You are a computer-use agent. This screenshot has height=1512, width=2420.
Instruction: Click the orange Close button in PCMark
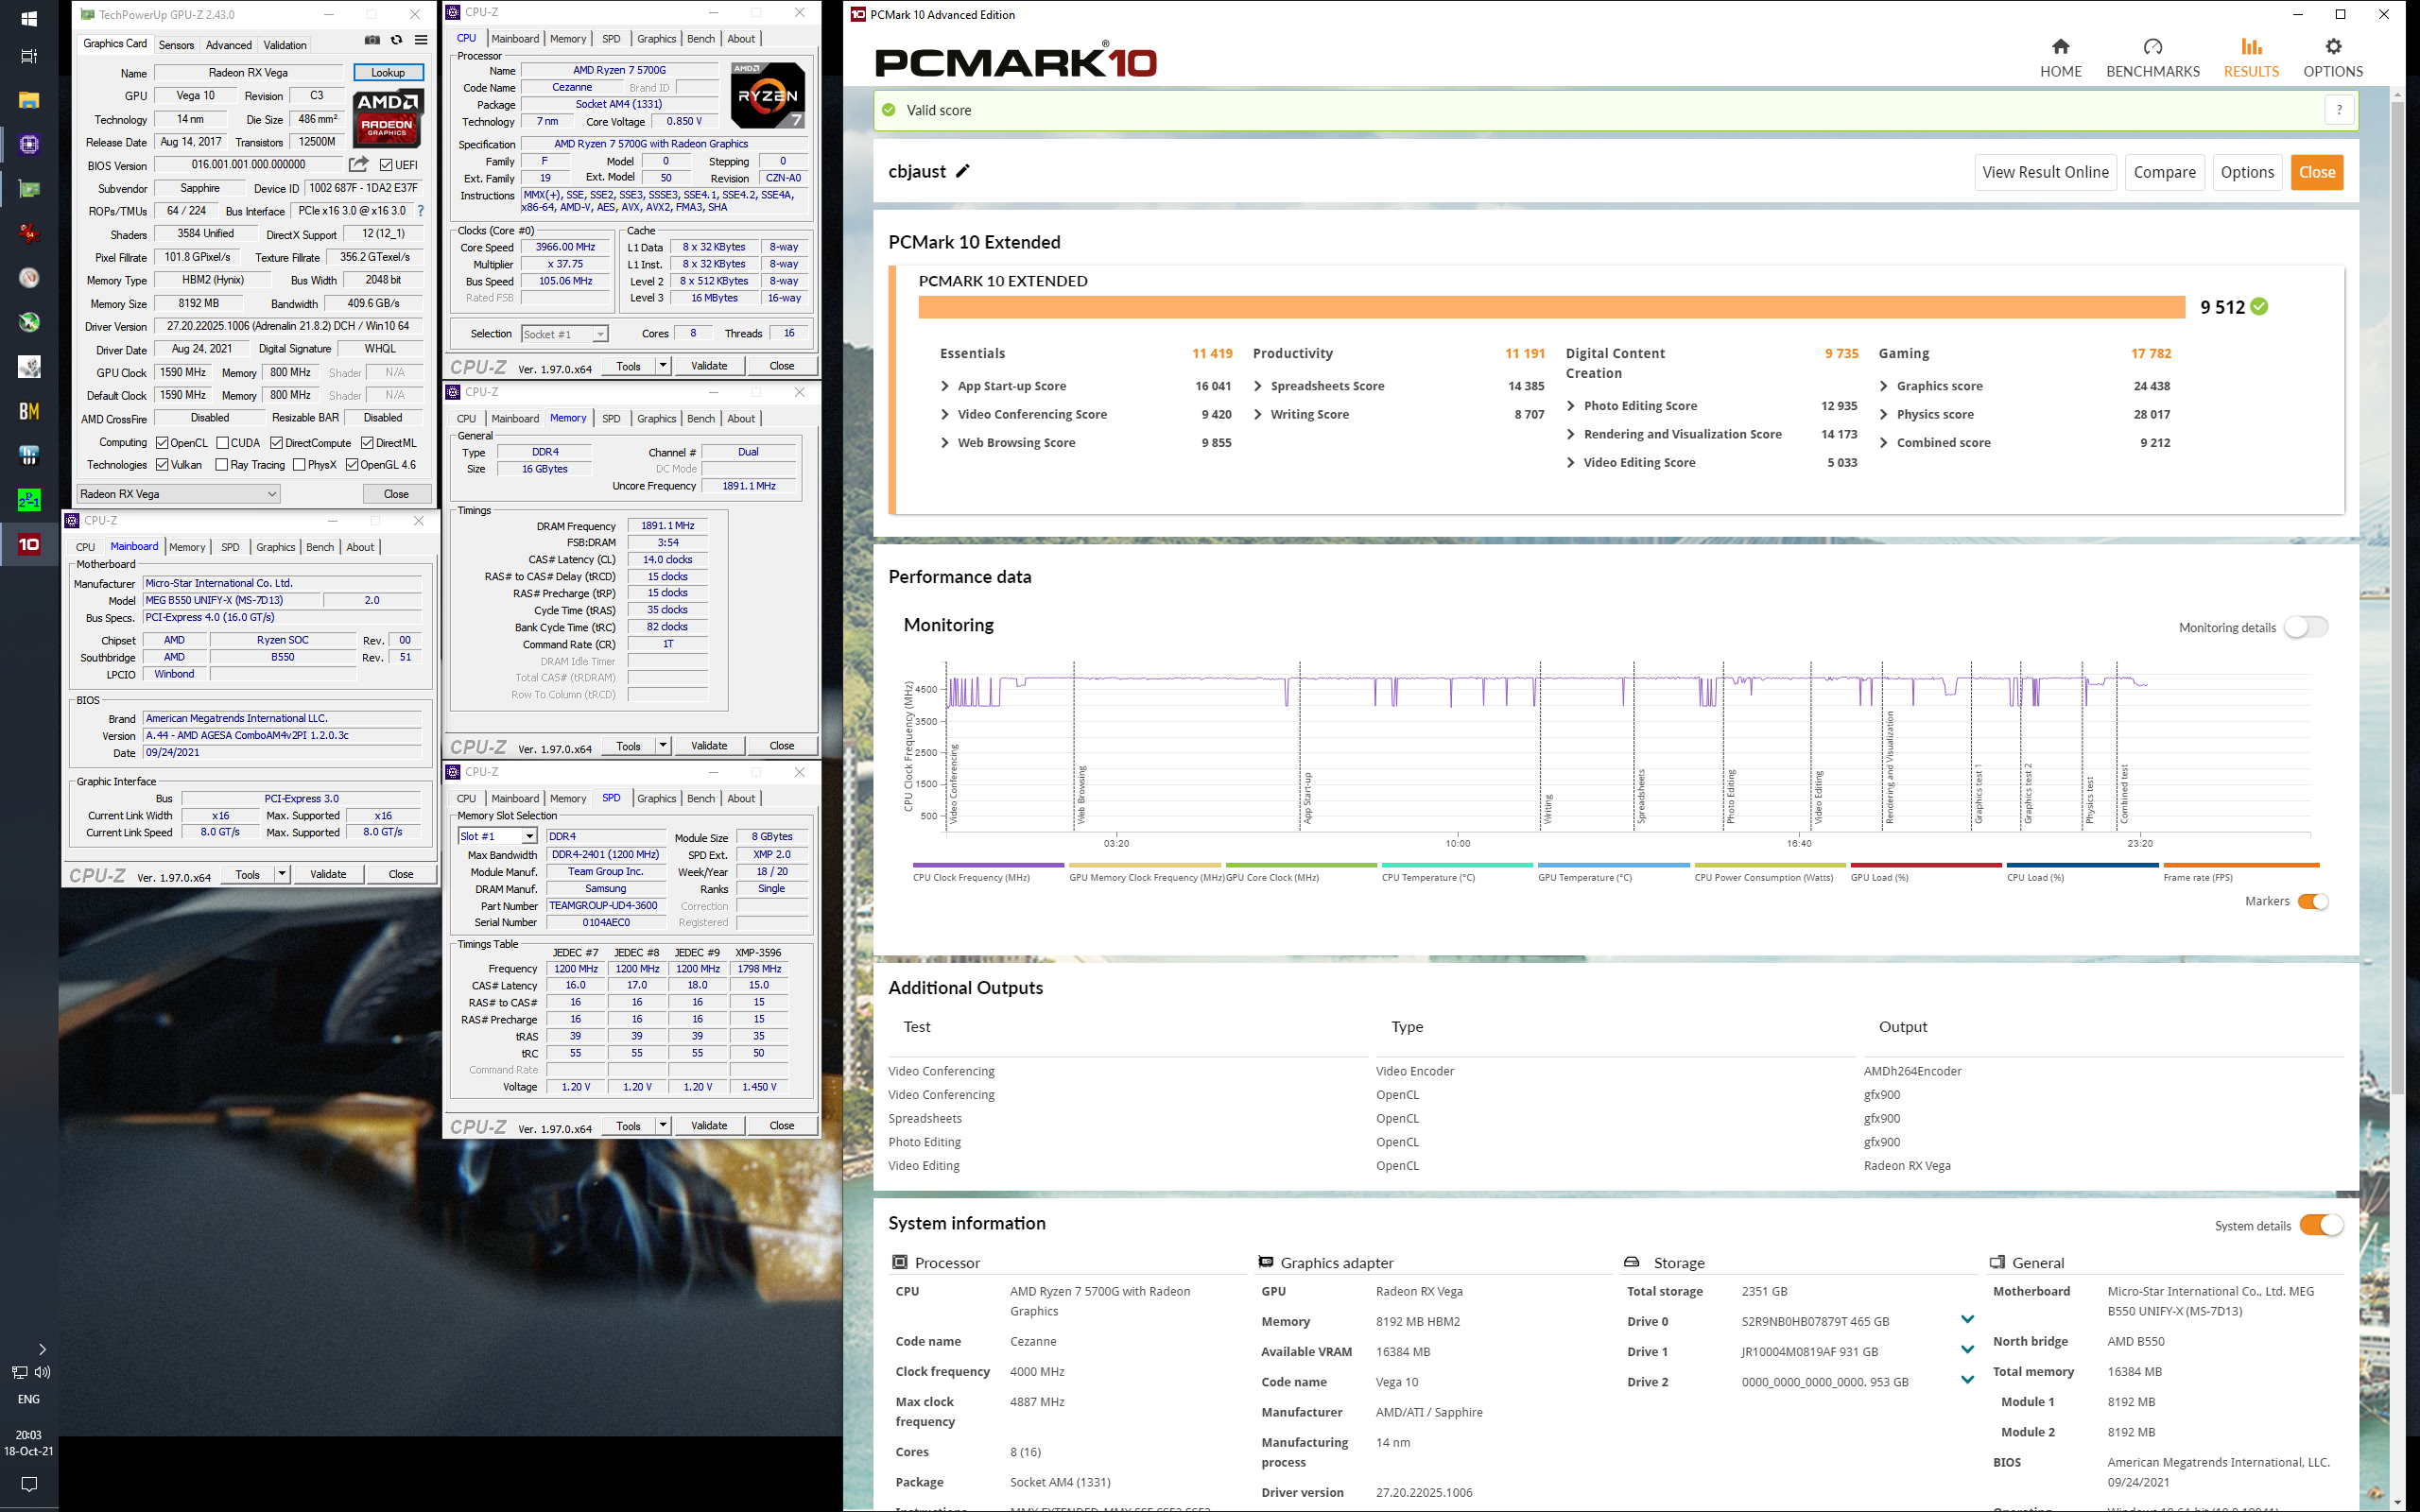pyautogui.click(x=2317, y=172)
